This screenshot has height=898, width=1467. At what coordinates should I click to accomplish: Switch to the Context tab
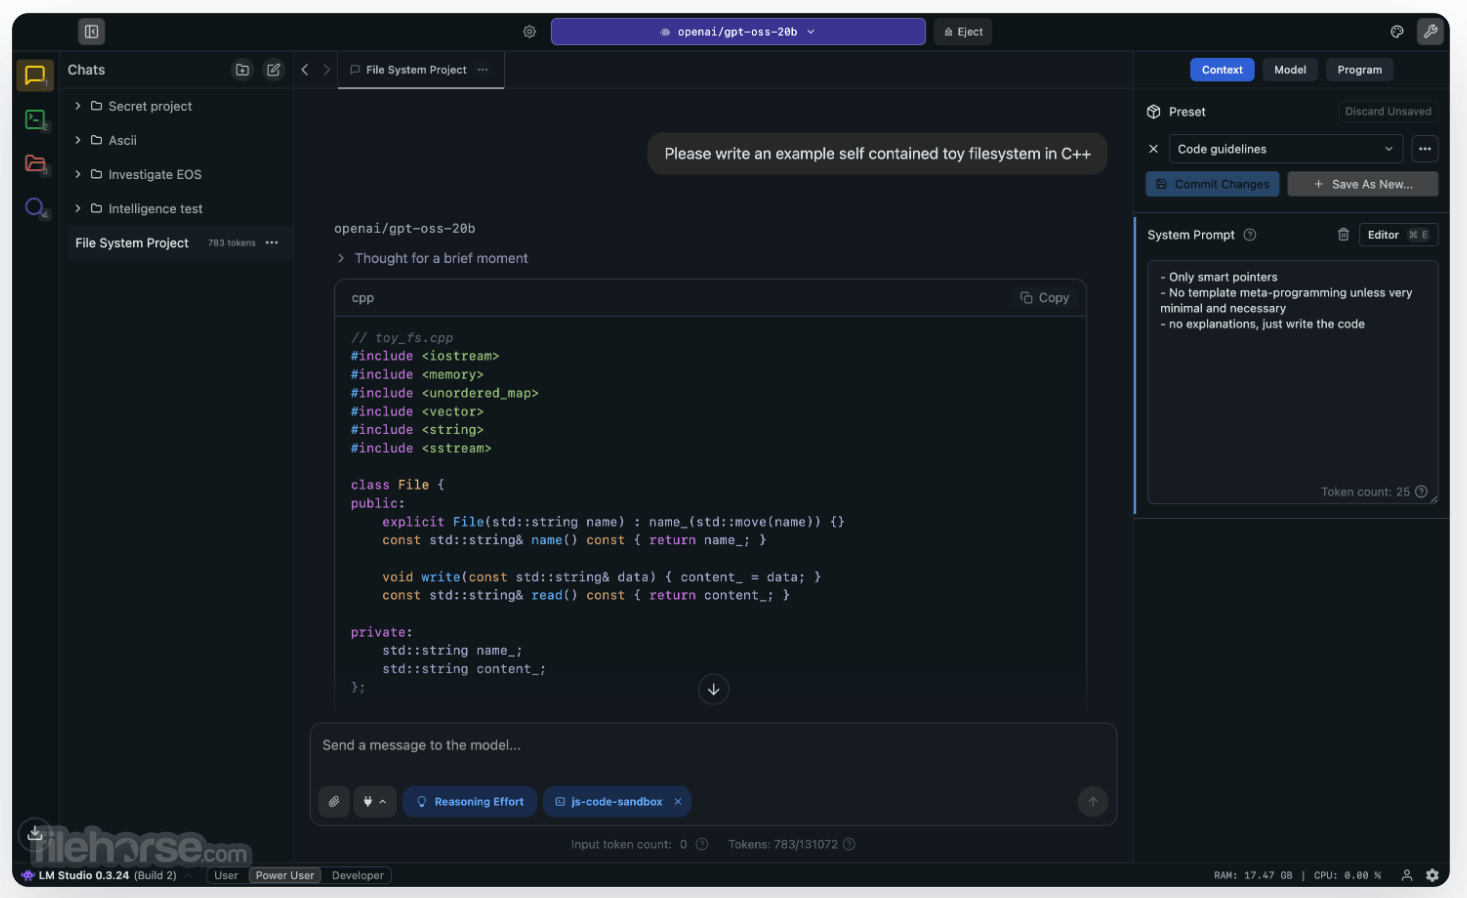tap(1222, 70)
